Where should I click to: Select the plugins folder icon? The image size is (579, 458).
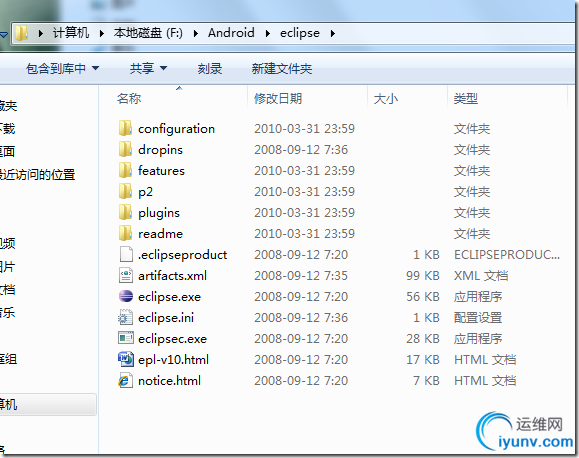click(x=126, y=213)
